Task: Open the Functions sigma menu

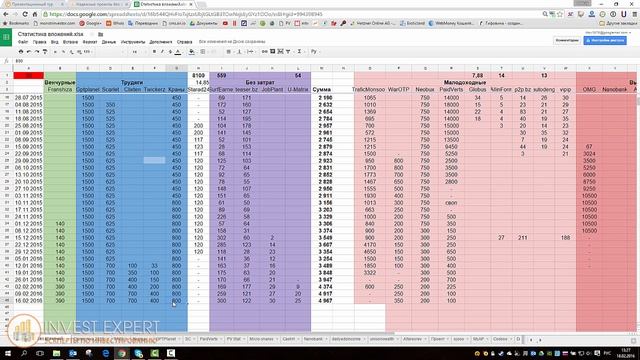Action: tap(299, 51)
